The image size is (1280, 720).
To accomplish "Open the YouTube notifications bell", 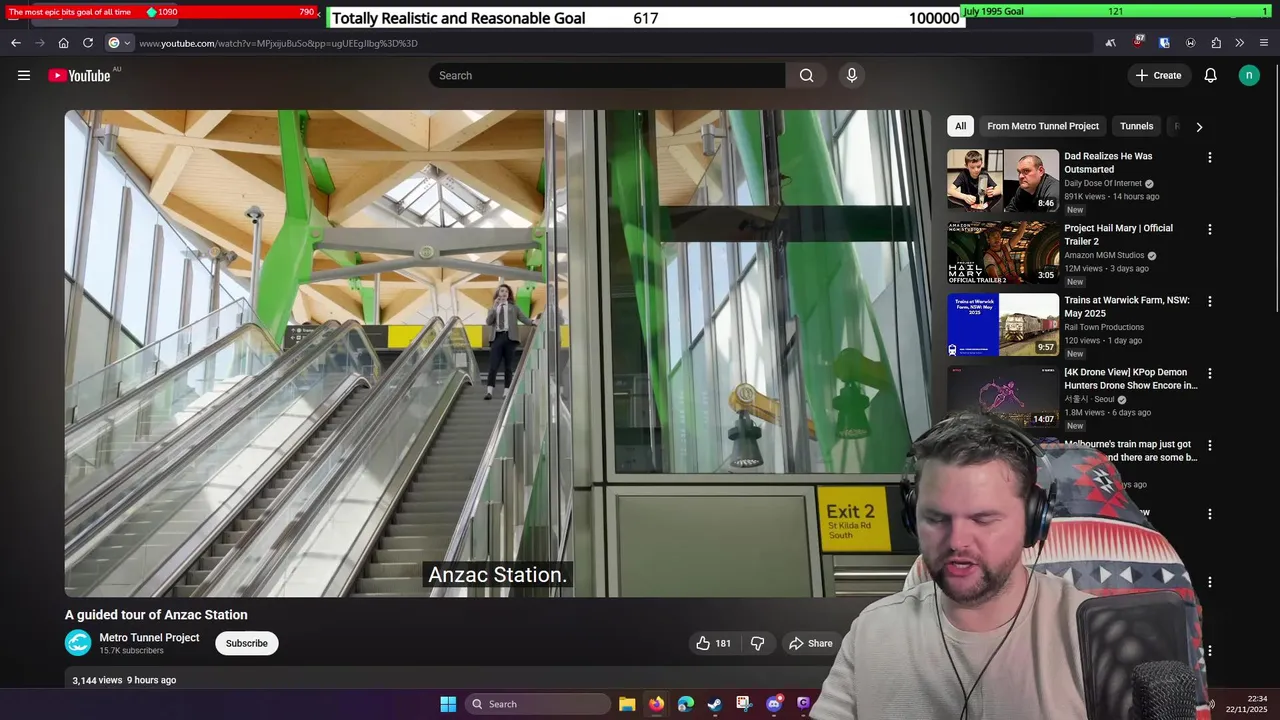I will (1210, 75).
